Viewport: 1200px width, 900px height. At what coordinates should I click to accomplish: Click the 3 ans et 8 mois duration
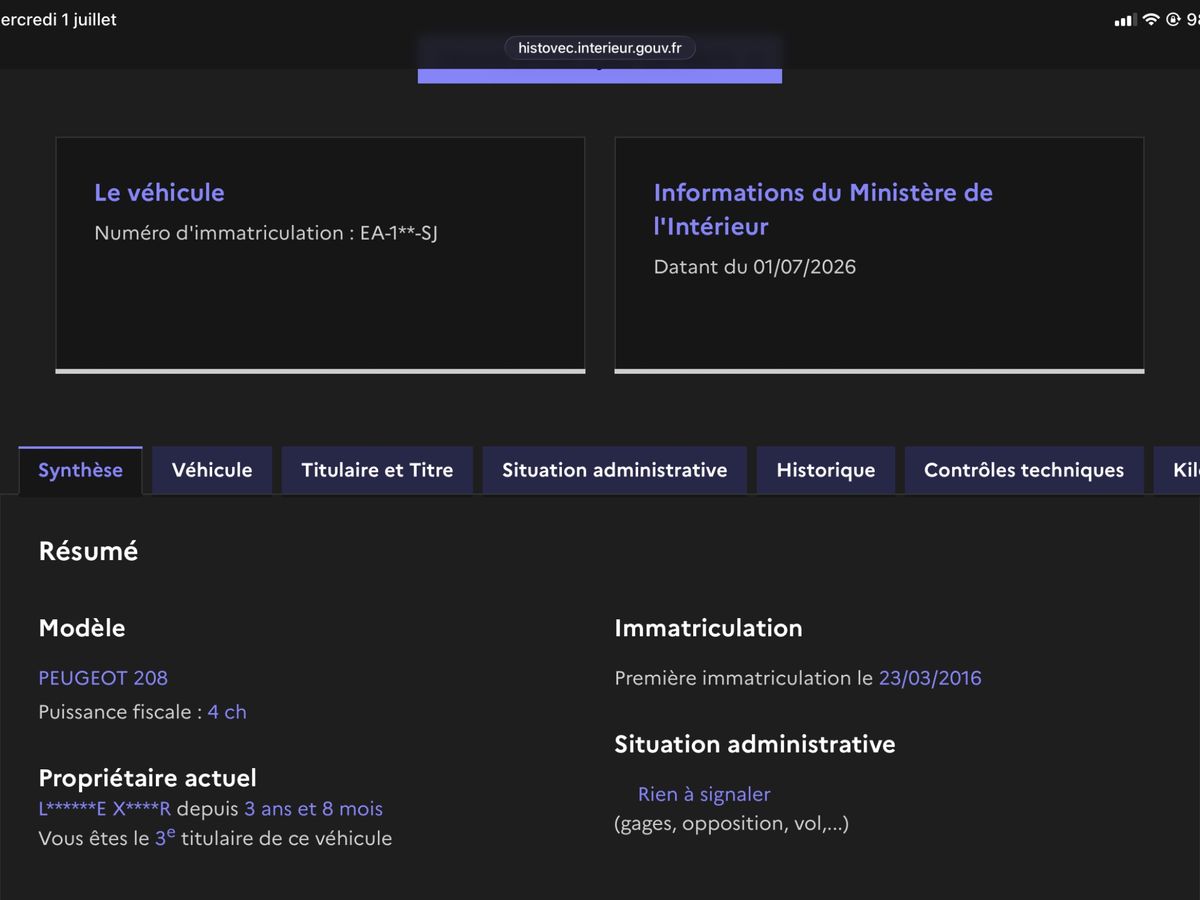point(314,809)
